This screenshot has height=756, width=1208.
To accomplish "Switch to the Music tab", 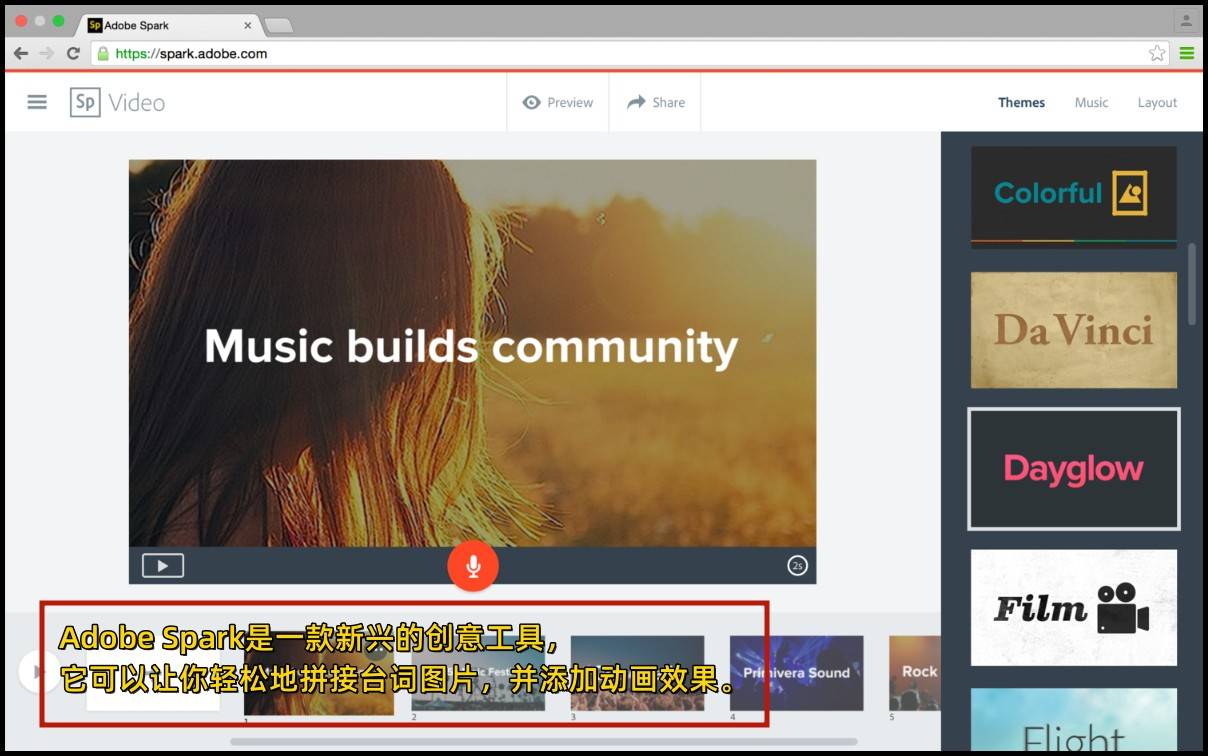I will click(x=1091, y=102).
